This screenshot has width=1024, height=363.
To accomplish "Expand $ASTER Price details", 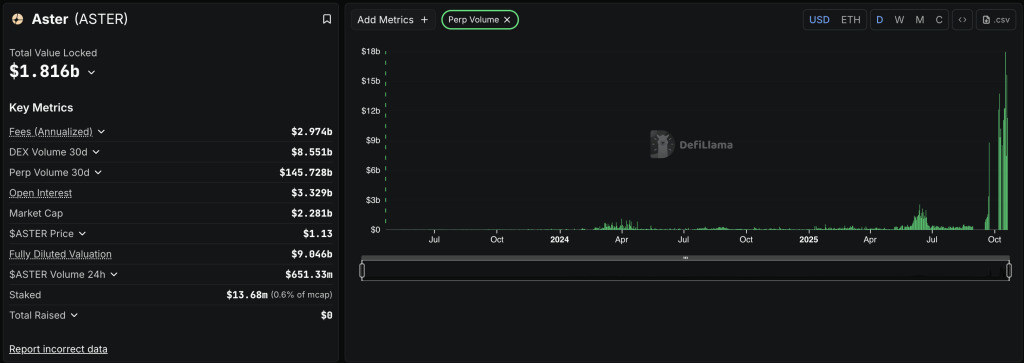I will pos(82,234).
